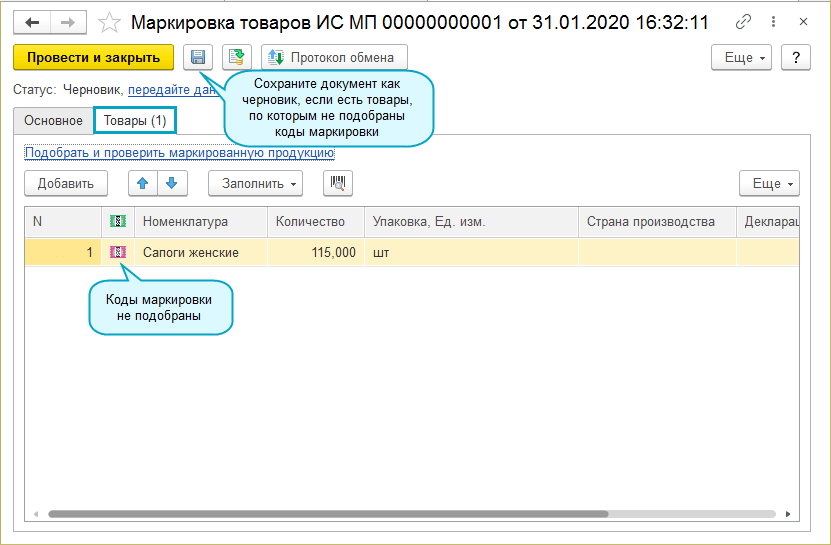
Task: Open the table's Еще dropdown menu
Action: (x=769, y=183)
